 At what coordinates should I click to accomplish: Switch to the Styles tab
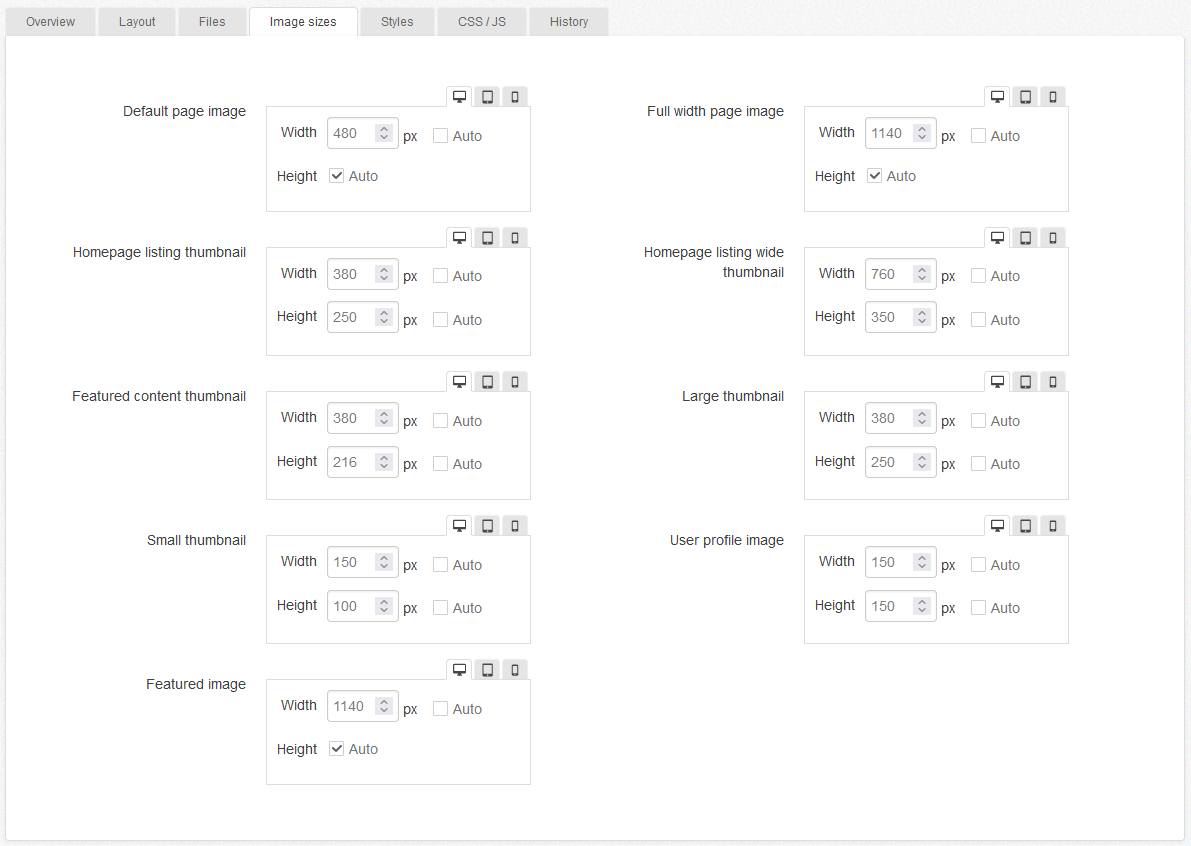(x=397, y=21)
